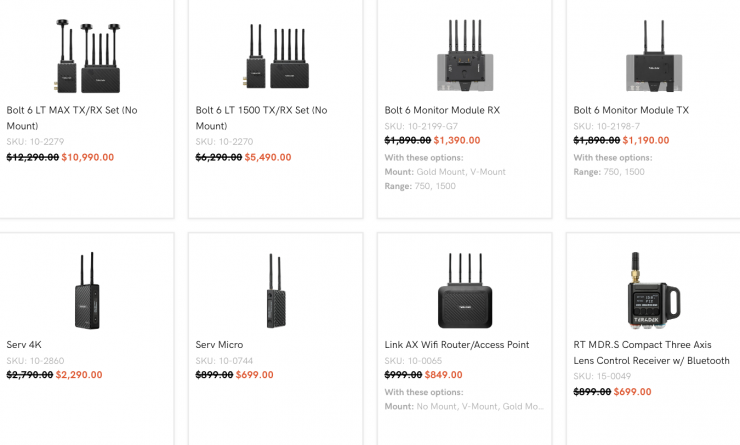Screen dimensions: 740x445
Task: Open the Bolt 6 Monitor Module RX image
Action: coord(464,55)
